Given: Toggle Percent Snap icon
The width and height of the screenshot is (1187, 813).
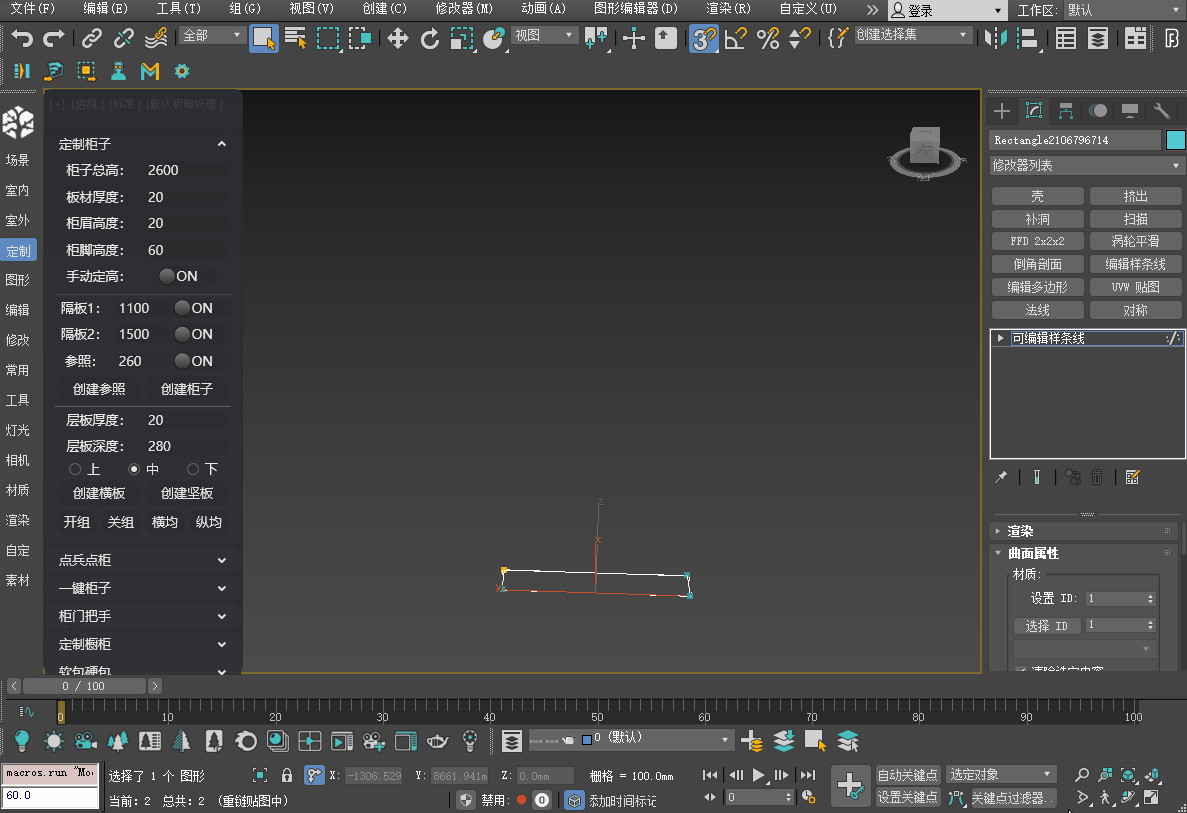Looking at the screenshot, I should pyautogui.click(x=768, y=38).
